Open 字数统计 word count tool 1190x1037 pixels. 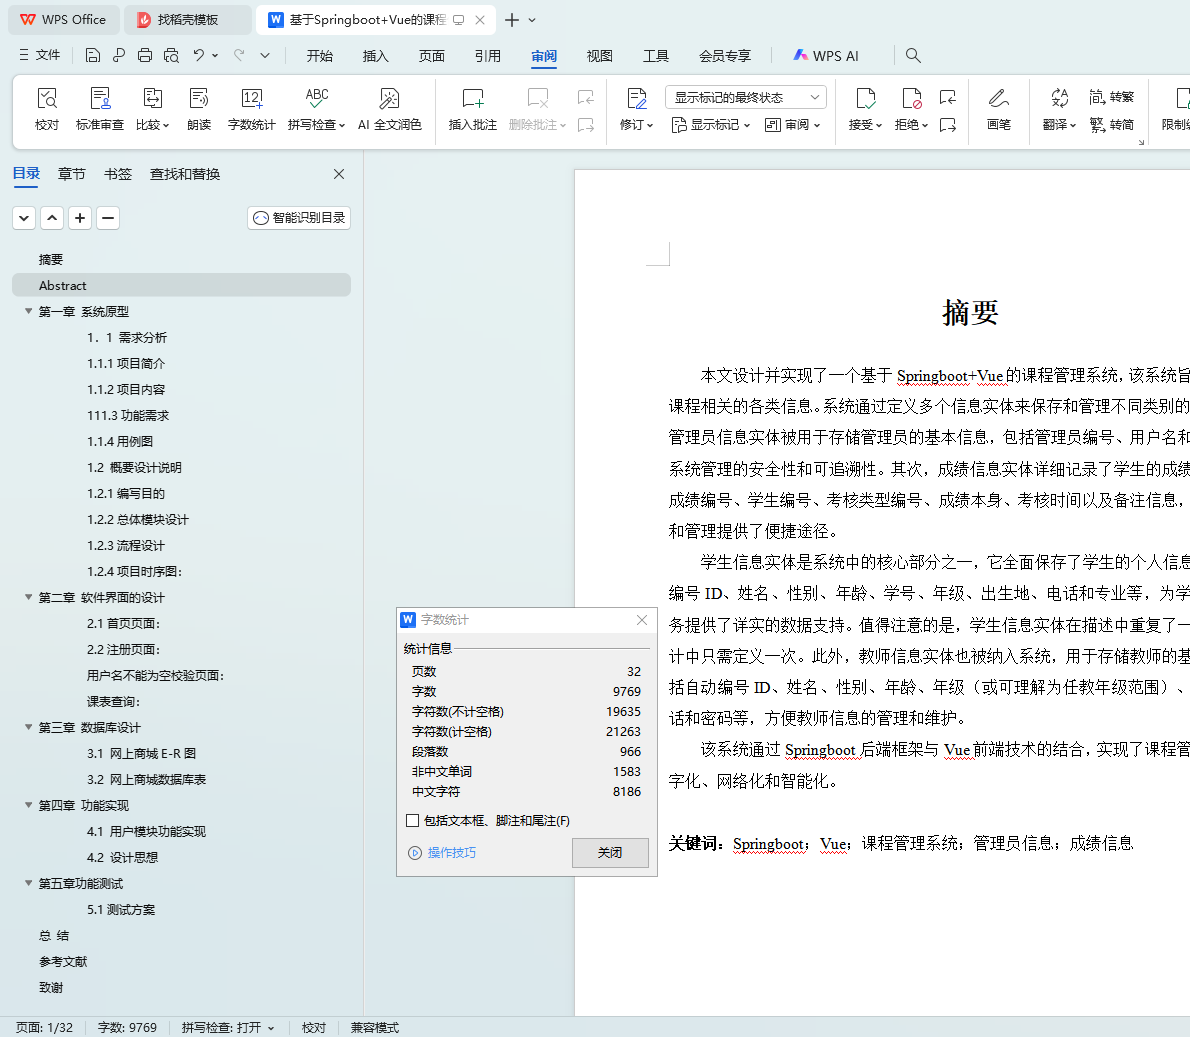(x=251, y=109)
